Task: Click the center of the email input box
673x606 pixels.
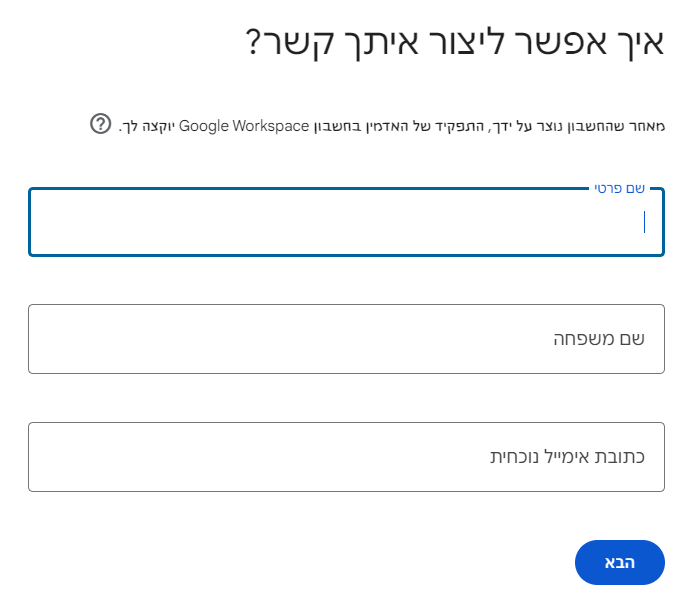Action: [x=346, y=457]
